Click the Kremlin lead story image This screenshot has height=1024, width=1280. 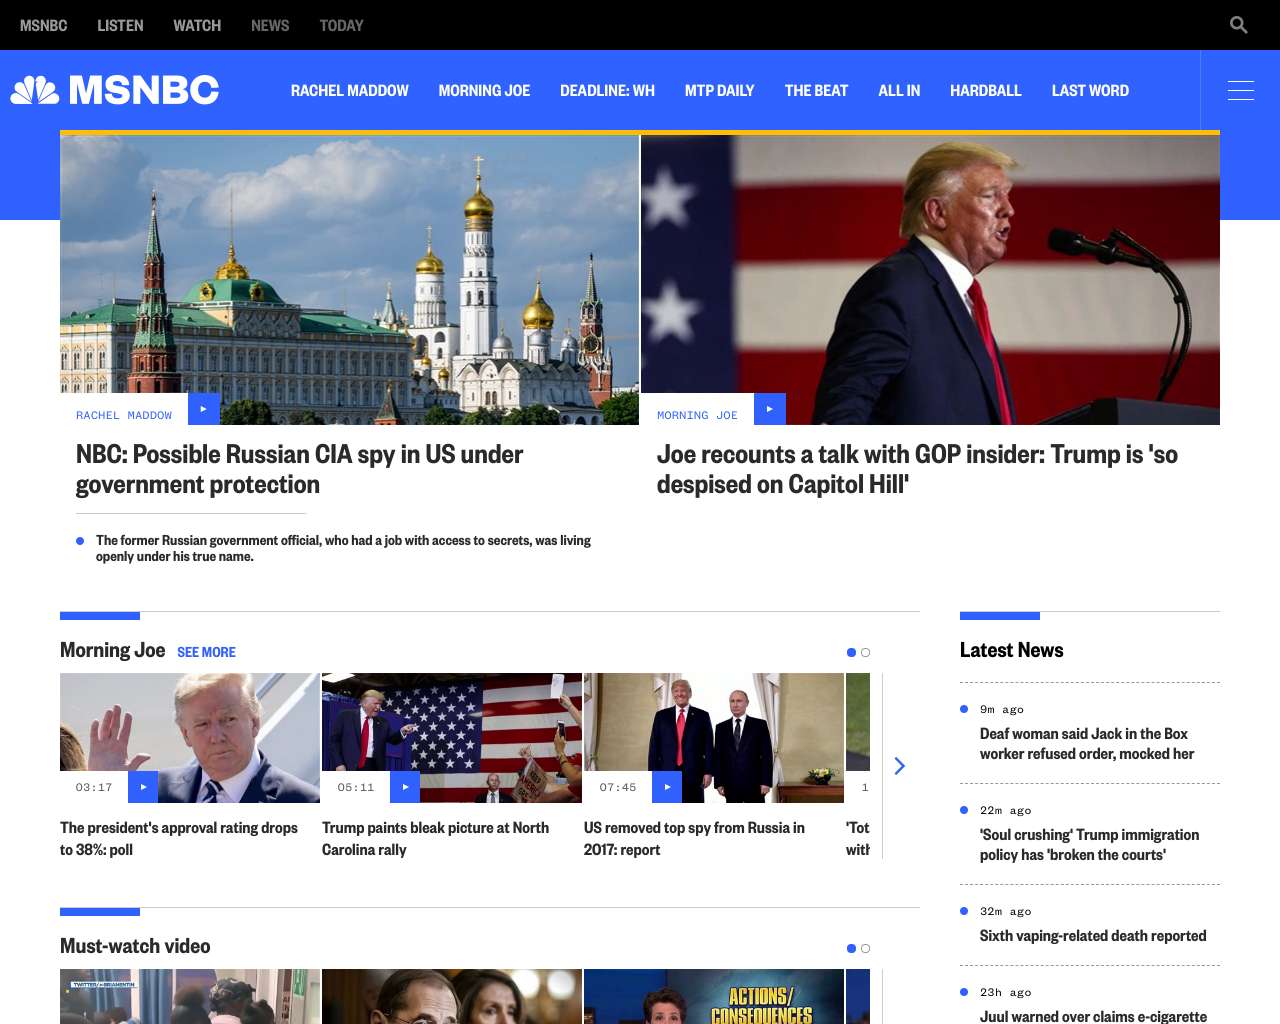coord(349,280)
